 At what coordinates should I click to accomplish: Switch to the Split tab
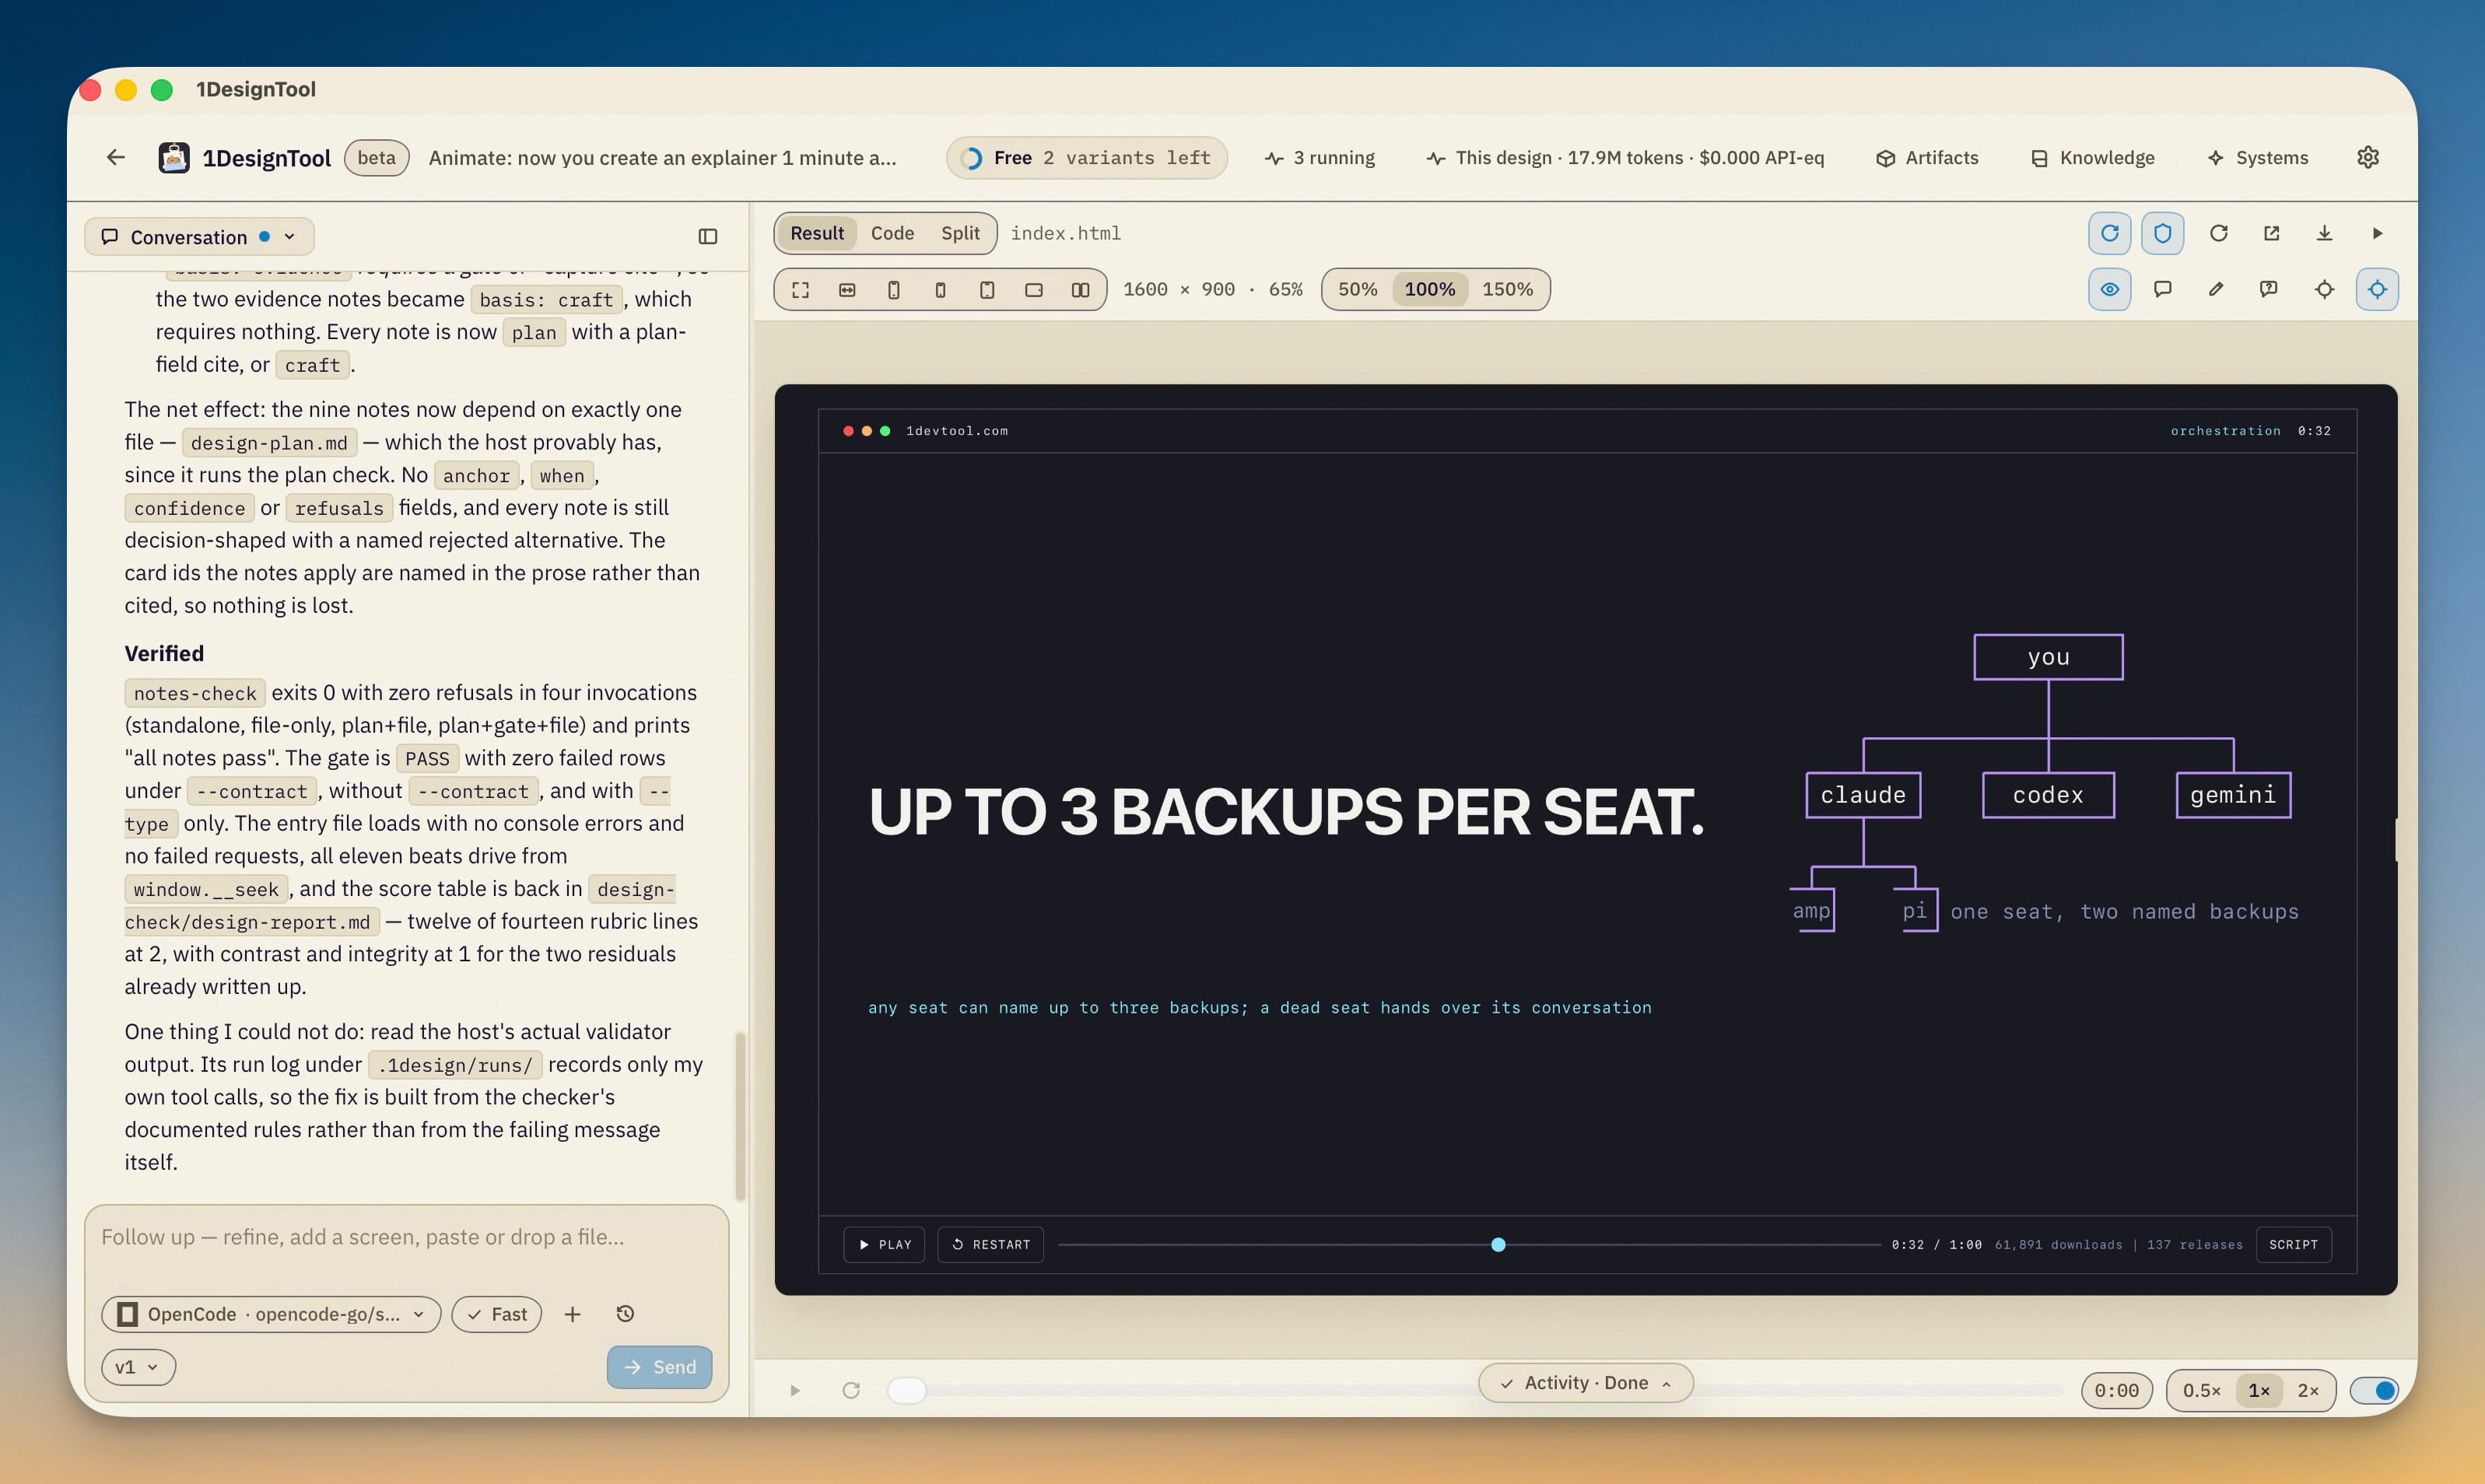coord(960,233)
